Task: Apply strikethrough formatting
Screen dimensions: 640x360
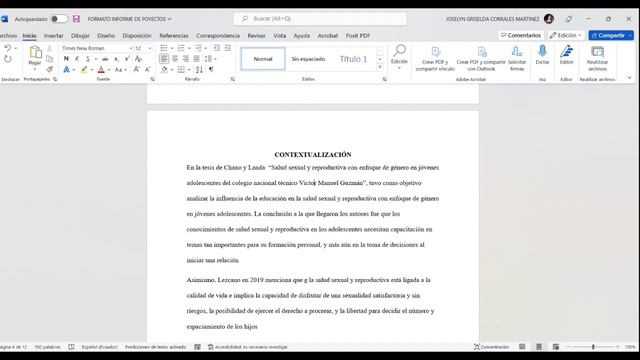Action: [x=105, y=59]
